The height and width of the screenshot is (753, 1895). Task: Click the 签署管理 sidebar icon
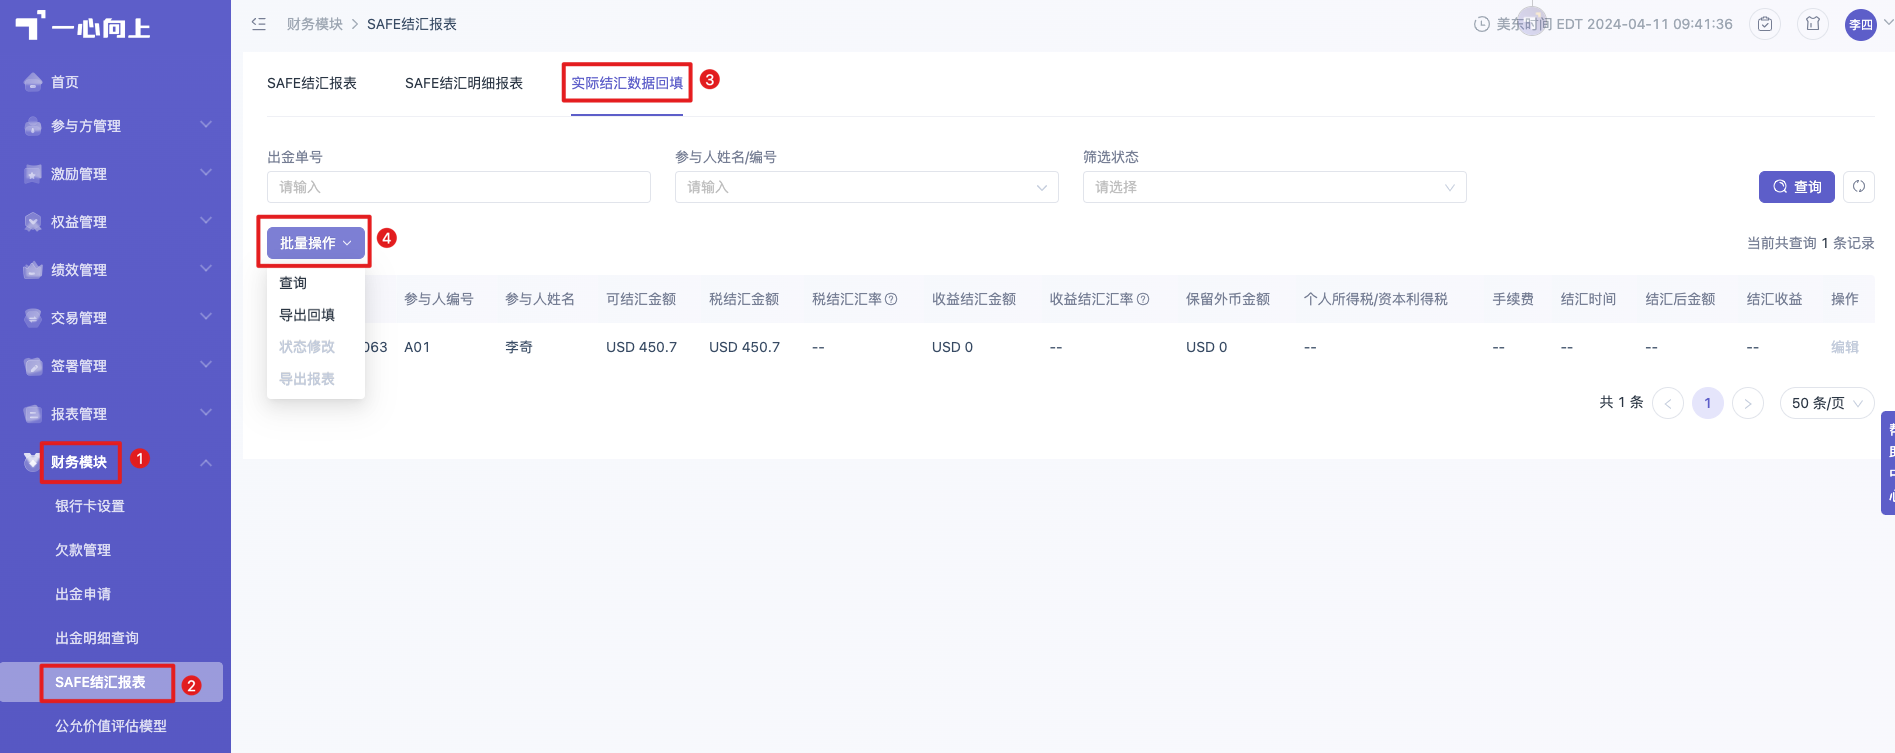[x=33, y=366]
